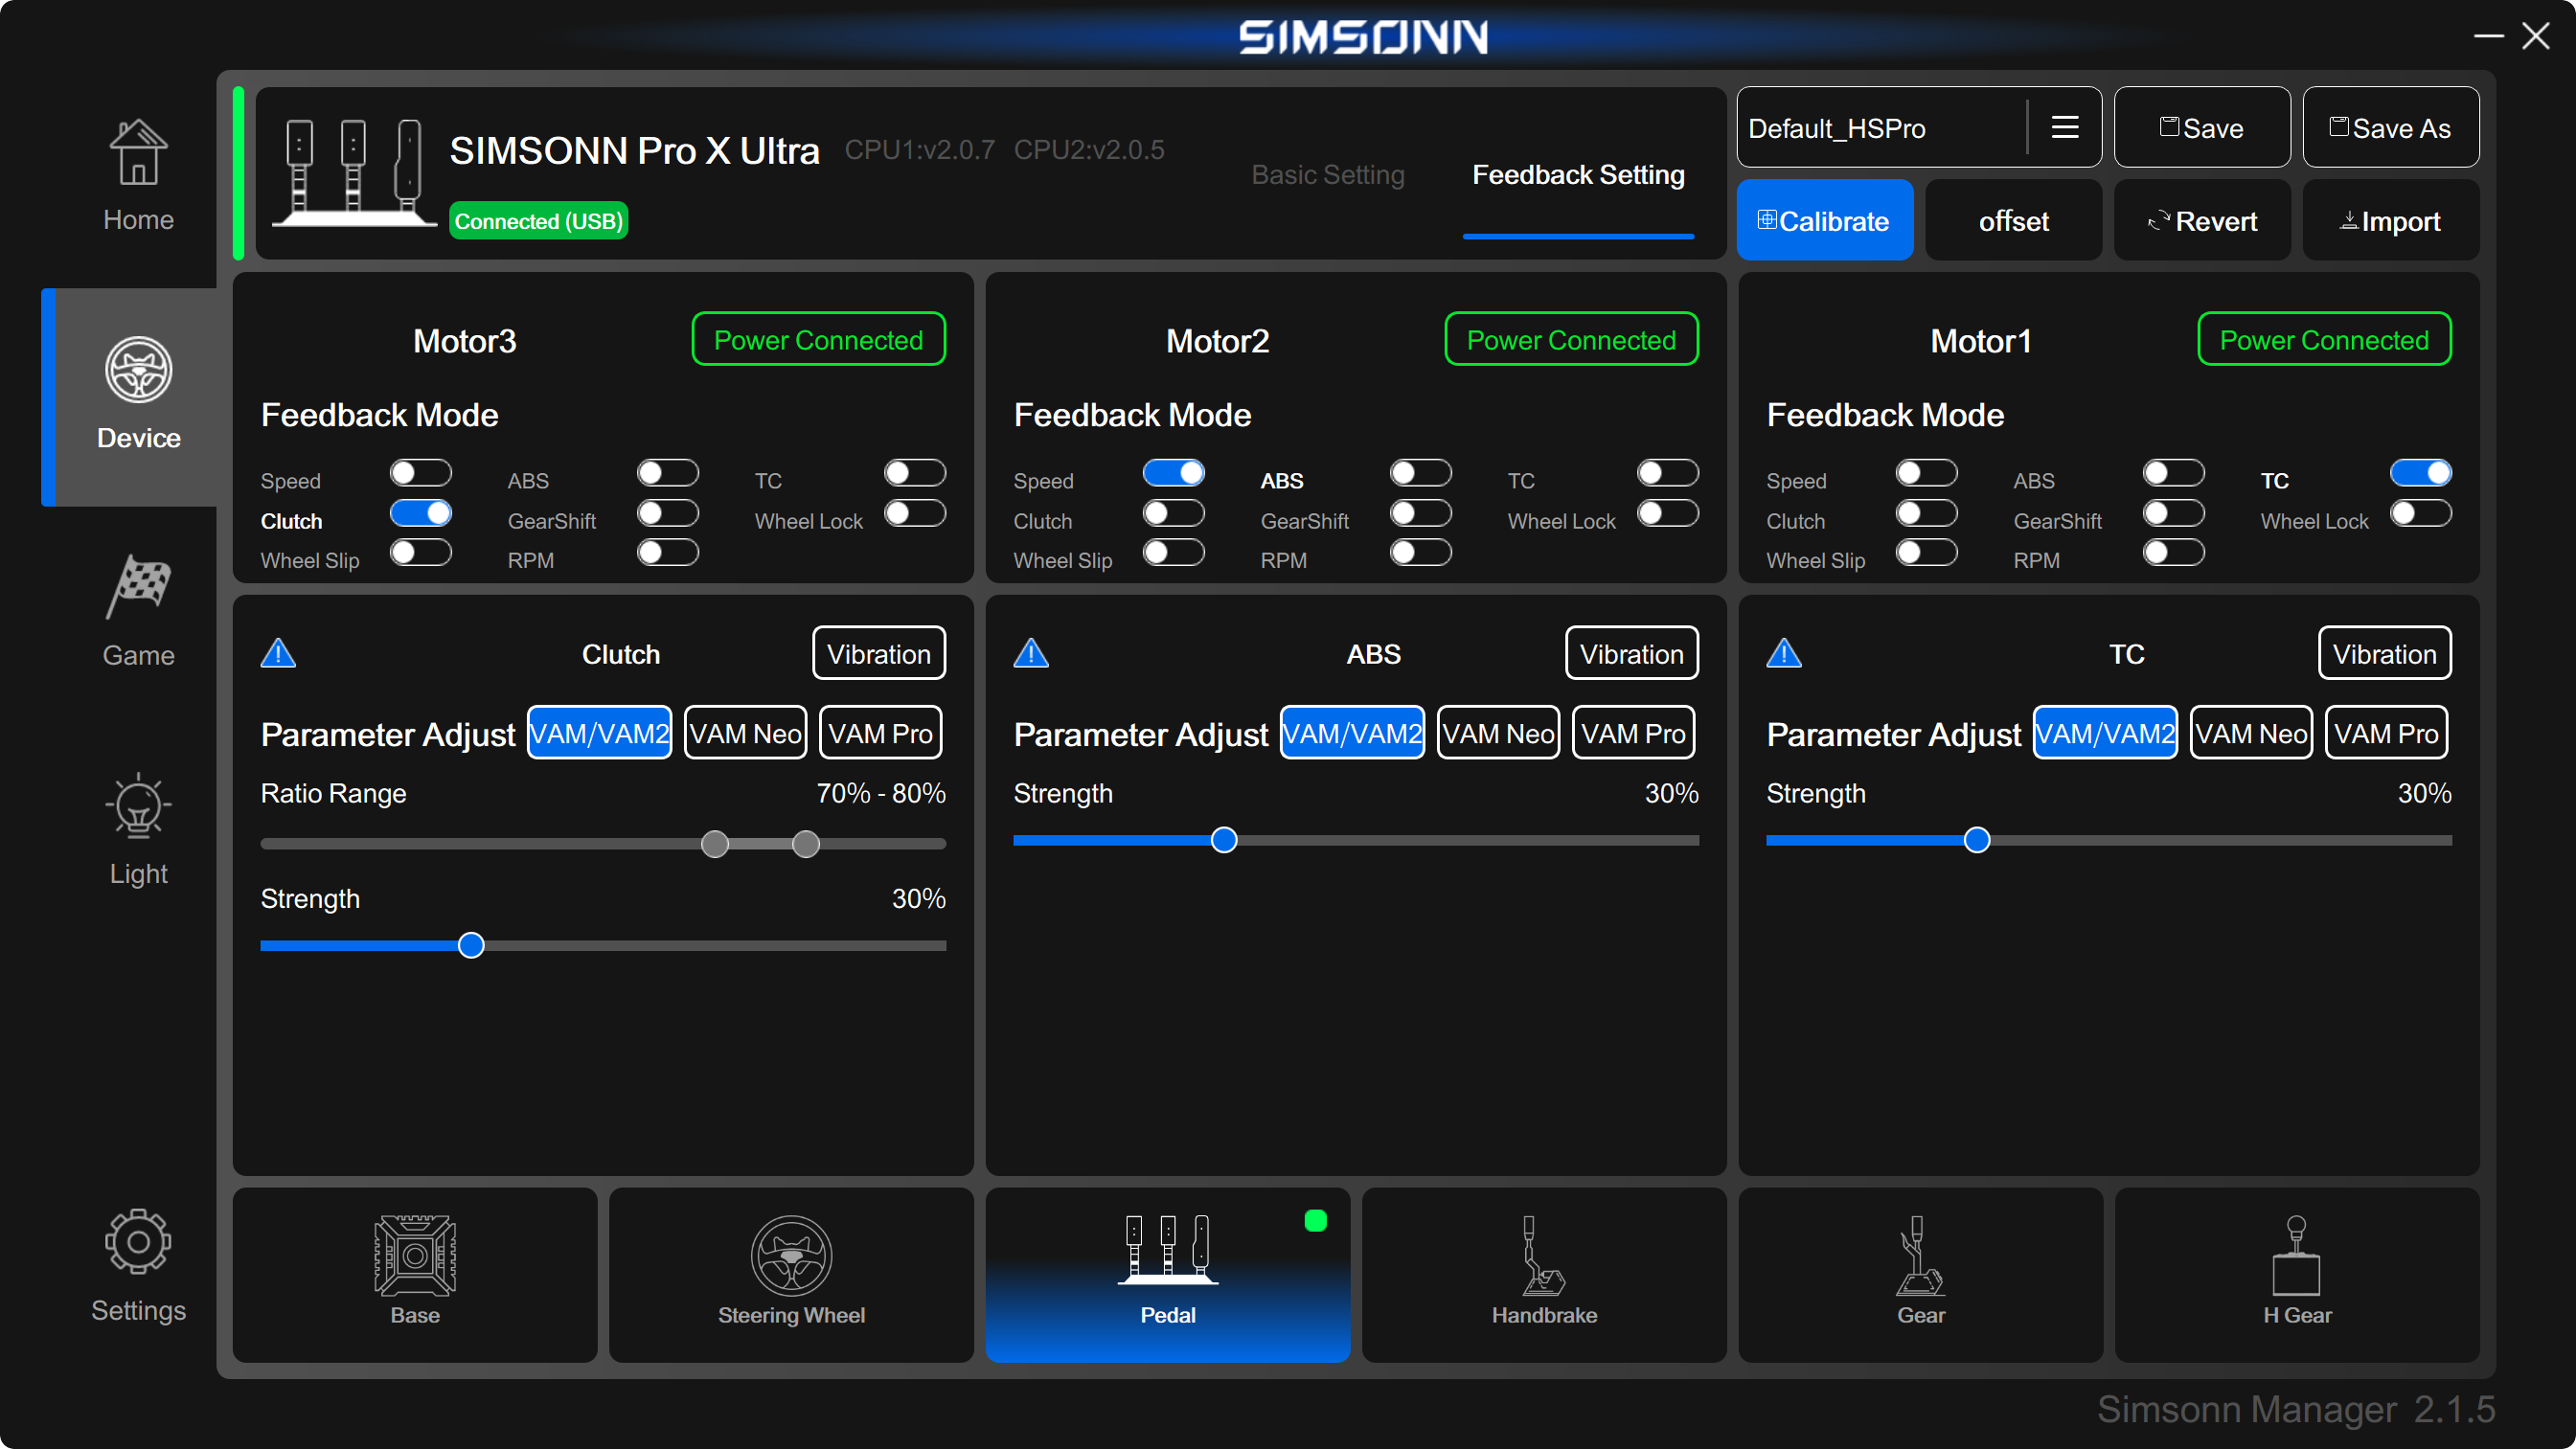Click Vibration button in ABS panel

(x=1632, y=653)
